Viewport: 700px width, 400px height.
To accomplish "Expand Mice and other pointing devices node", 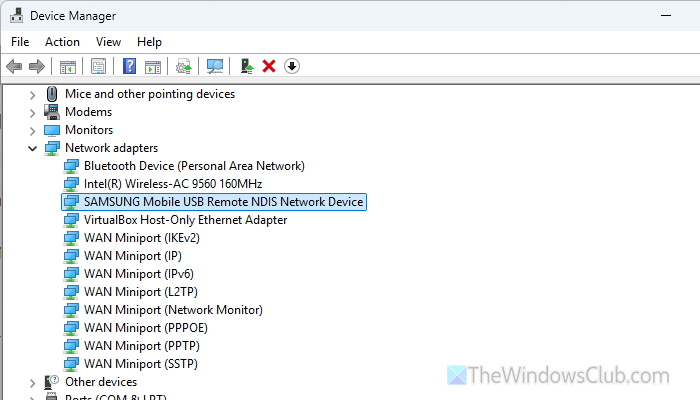I will point(32,95).
